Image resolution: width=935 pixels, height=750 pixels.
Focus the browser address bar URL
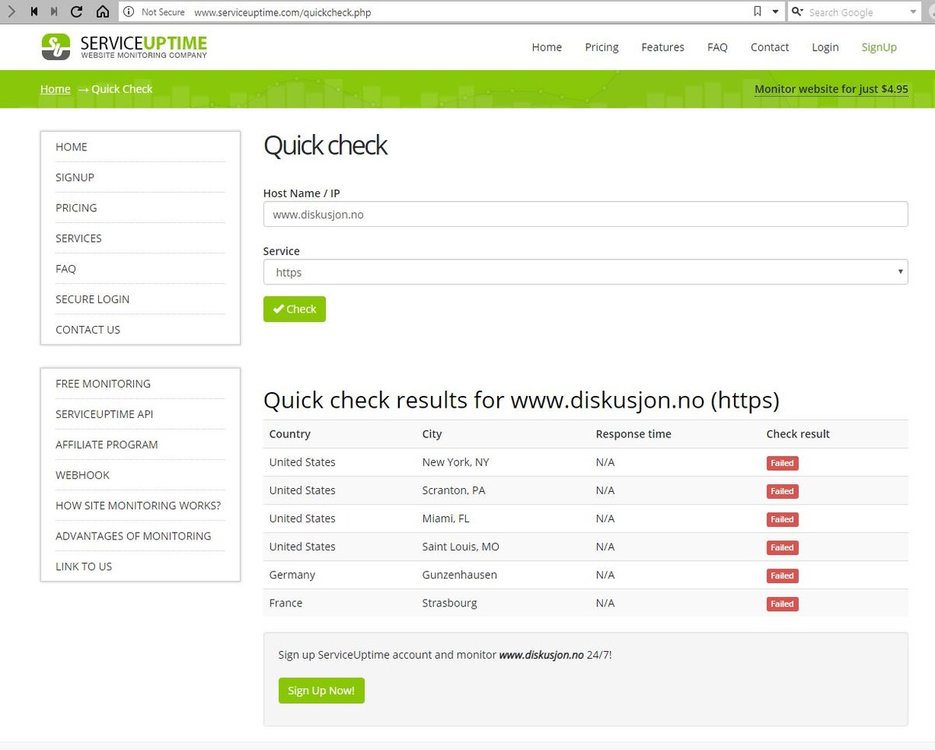pyautogui.click(x=283, y=12)
